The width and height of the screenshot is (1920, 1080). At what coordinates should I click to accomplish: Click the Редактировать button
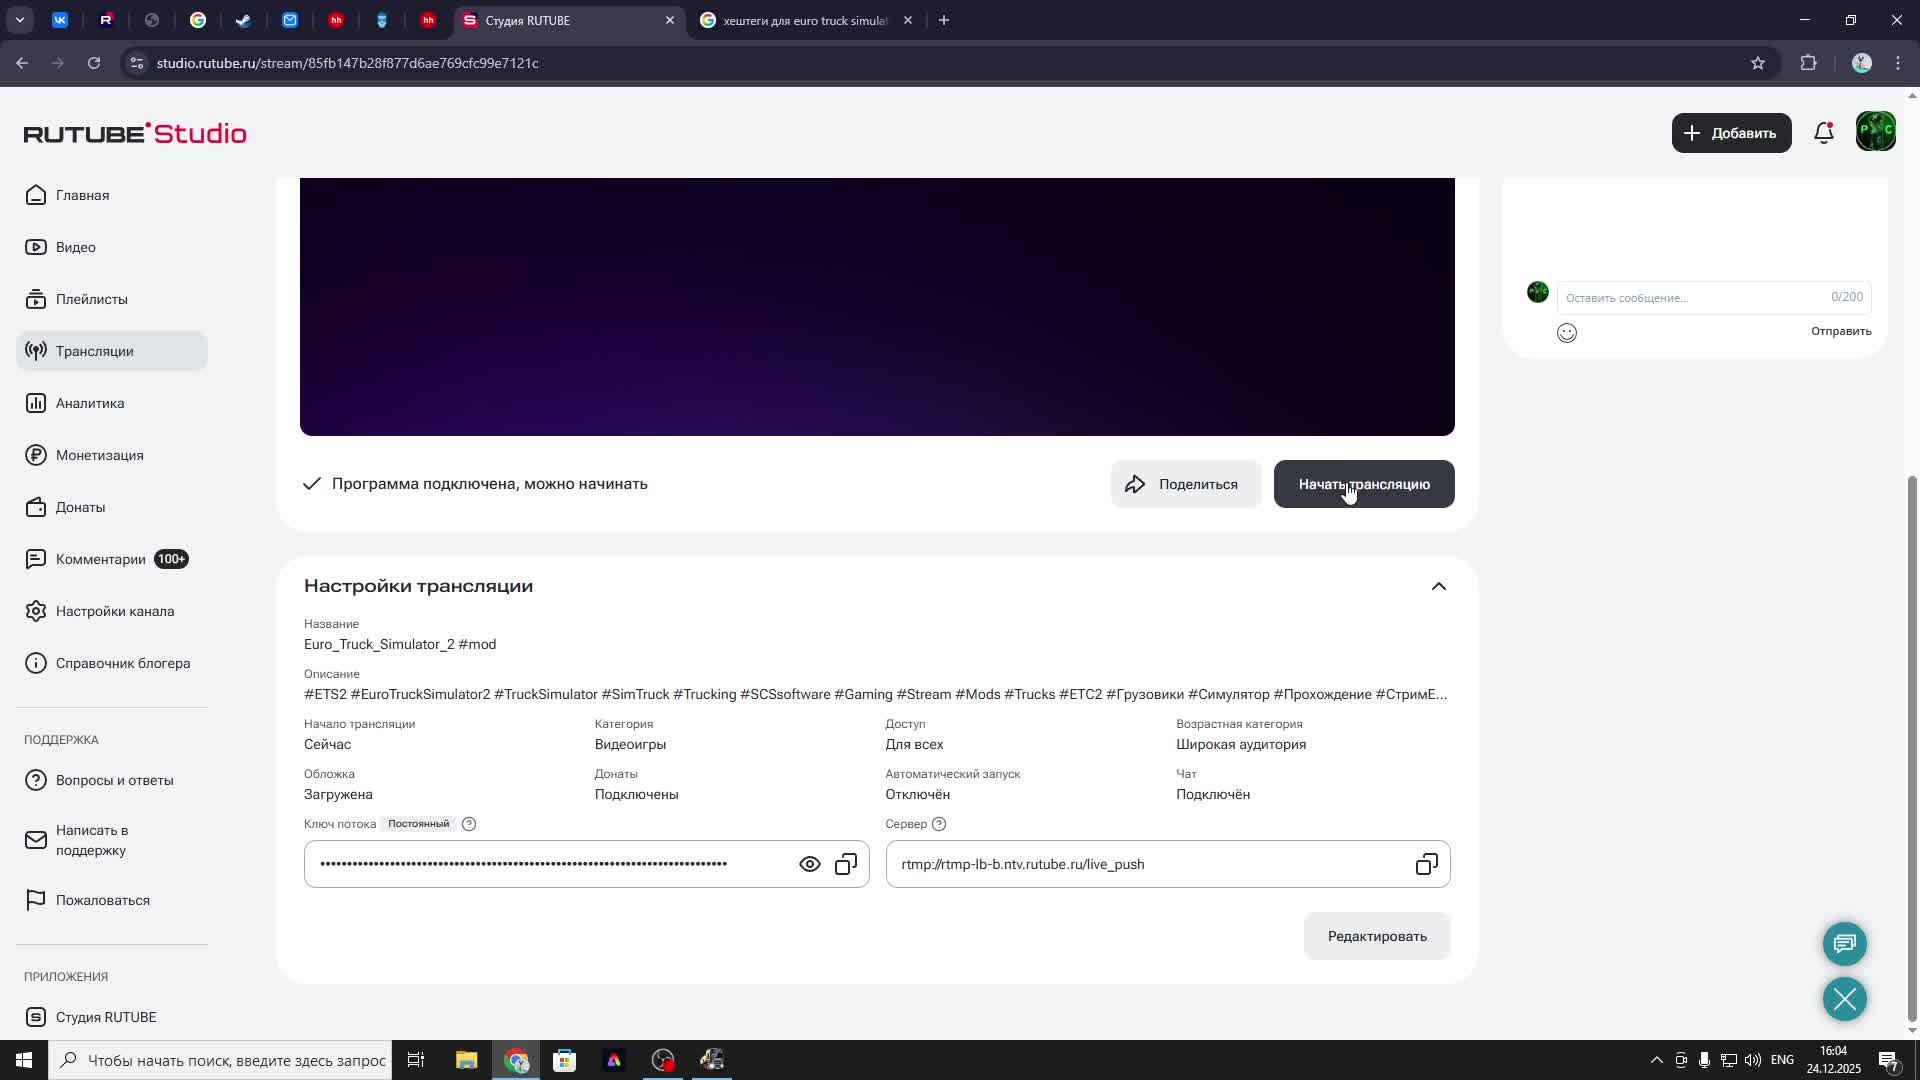[1376, 936]
